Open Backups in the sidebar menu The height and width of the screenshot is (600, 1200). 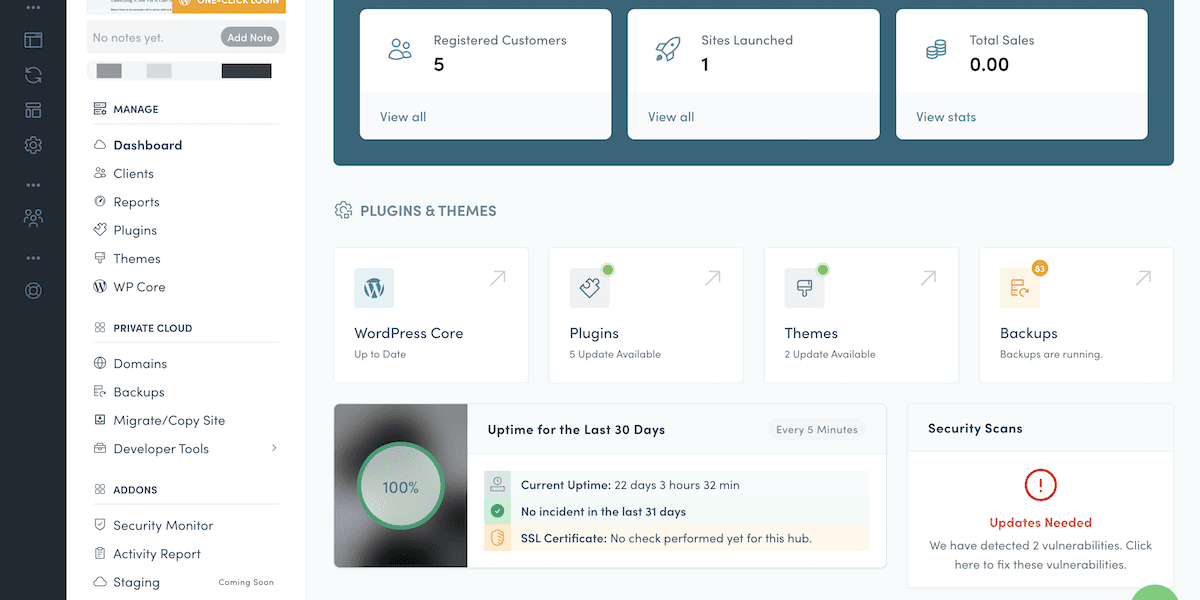[x=139, y=392]
